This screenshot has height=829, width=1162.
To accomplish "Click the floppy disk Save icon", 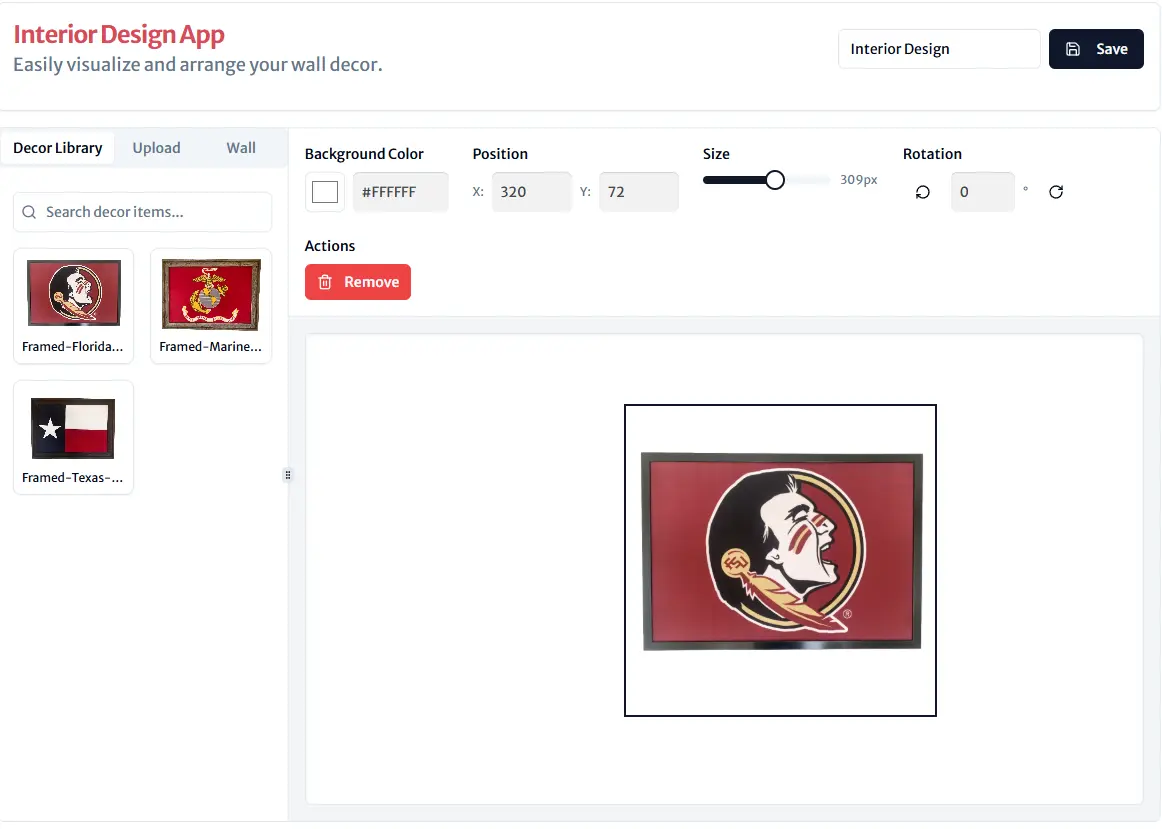I will (x=1072, y=49).
